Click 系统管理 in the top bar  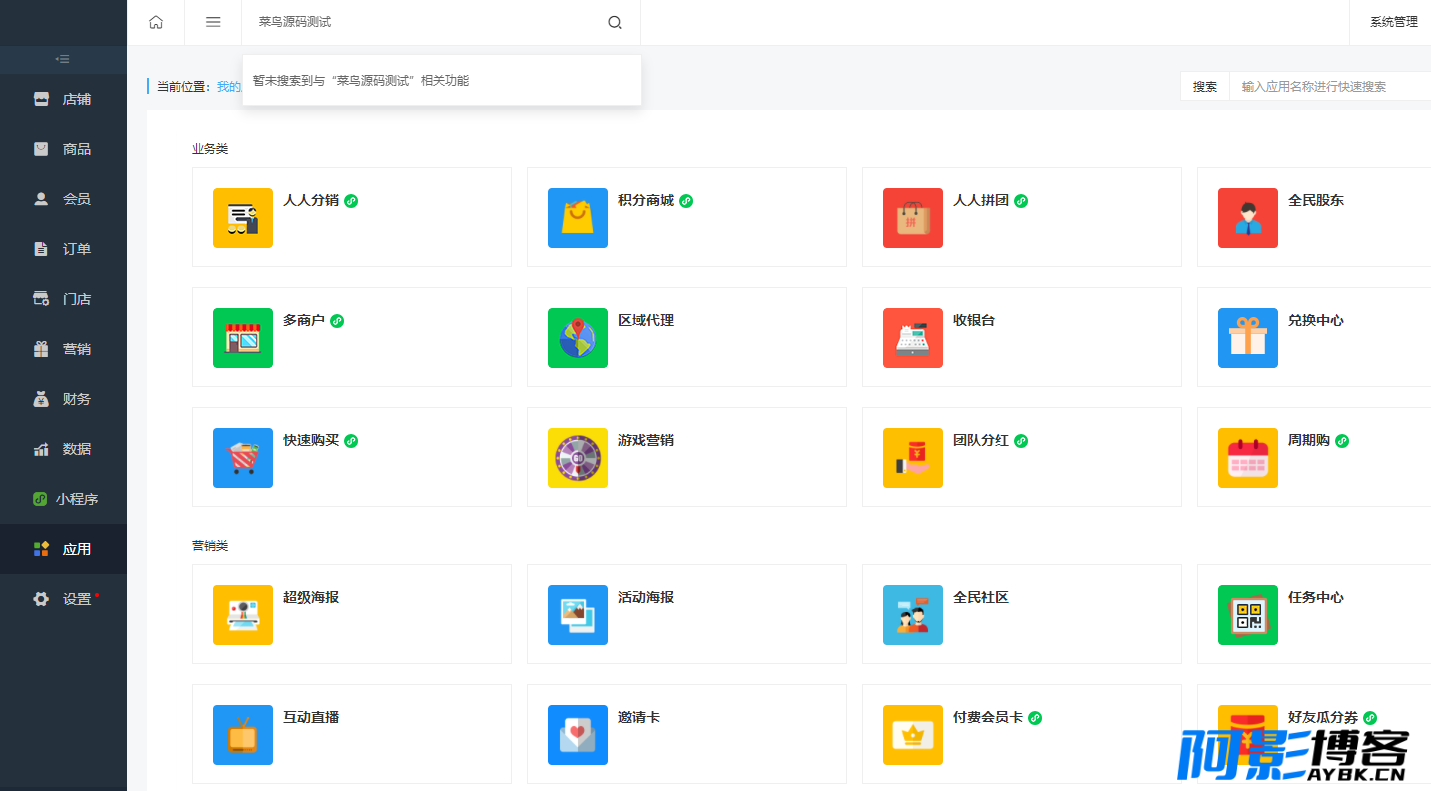pyautogui.click(x=1393, y=22)
